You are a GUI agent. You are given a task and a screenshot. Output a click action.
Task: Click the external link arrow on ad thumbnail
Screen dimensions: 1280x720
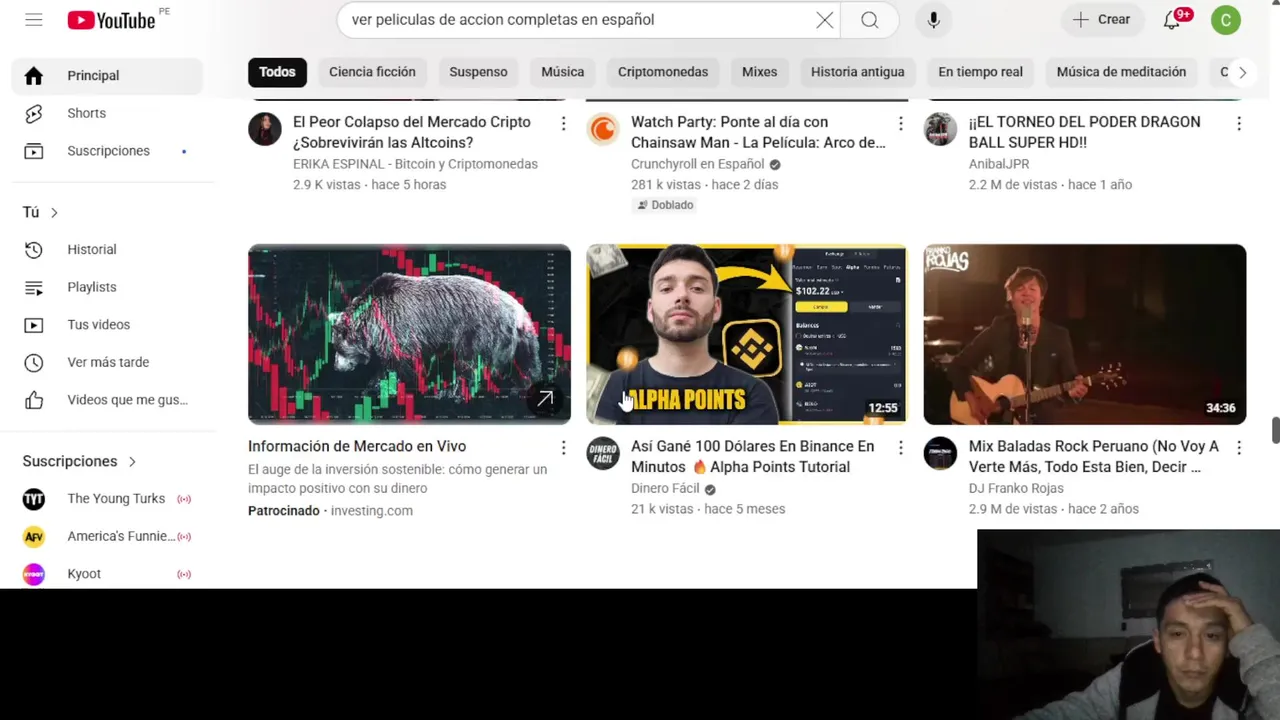tap(545, 399)
